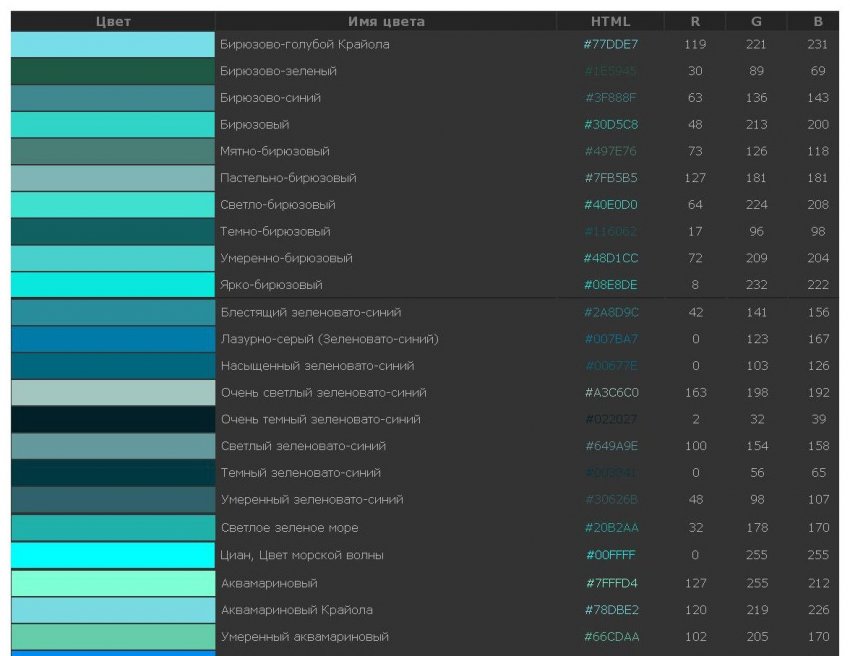Pick the Очень темный зеленовато-синий swatch
The height and width of the screenshot is (656, 850).
(113, 419)
